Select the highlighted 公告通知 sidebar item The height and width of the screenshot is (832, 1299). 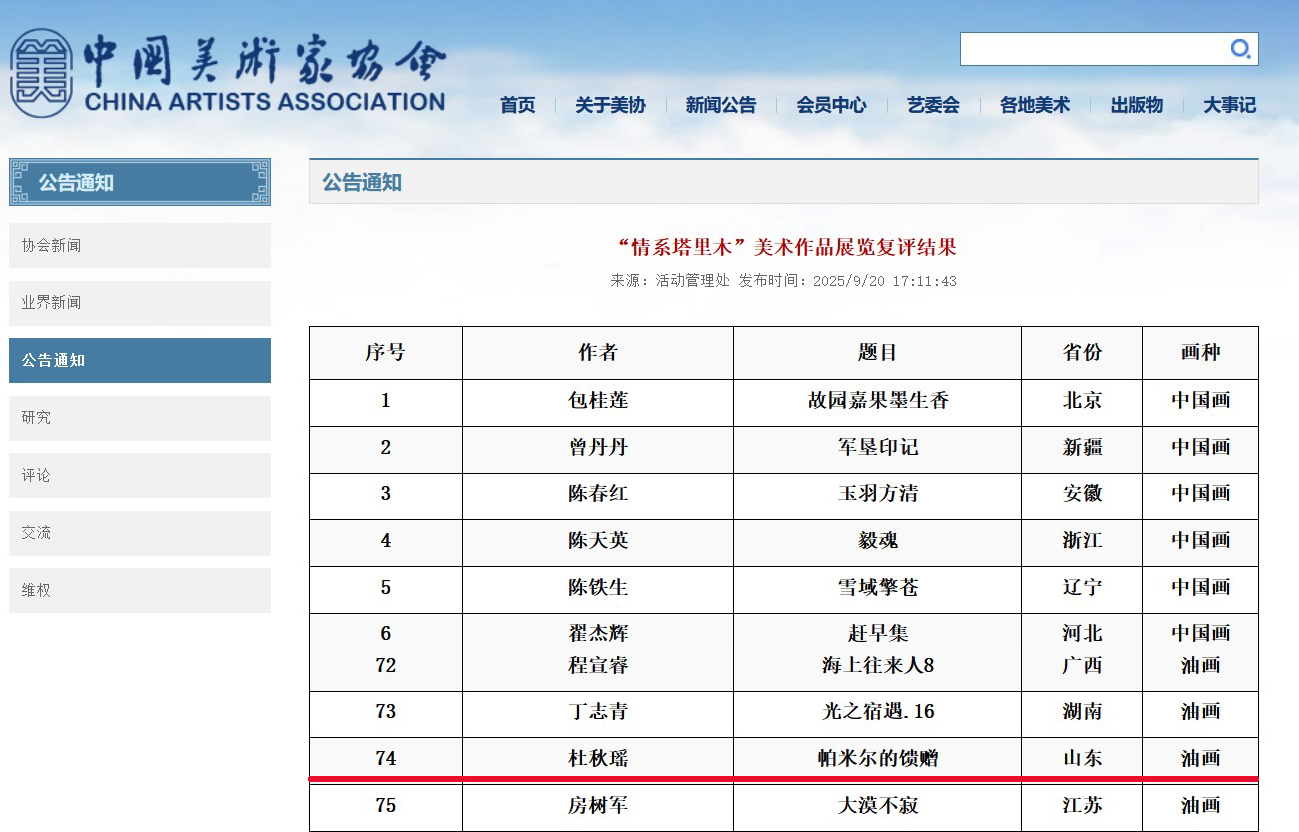click(x=140, y=360)
